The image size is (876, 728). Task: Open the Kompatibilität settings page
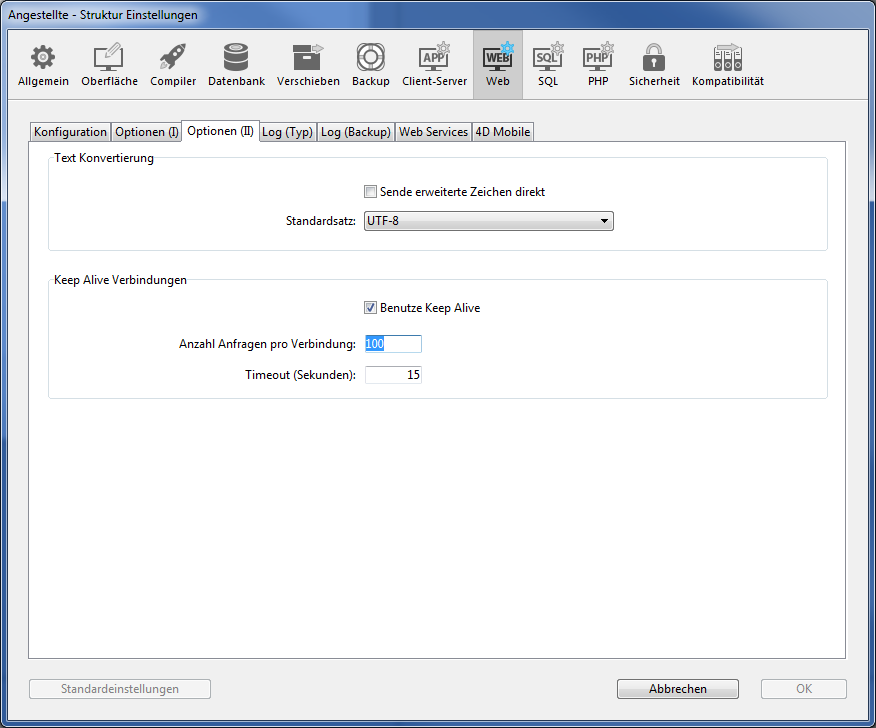click(727, 64)
